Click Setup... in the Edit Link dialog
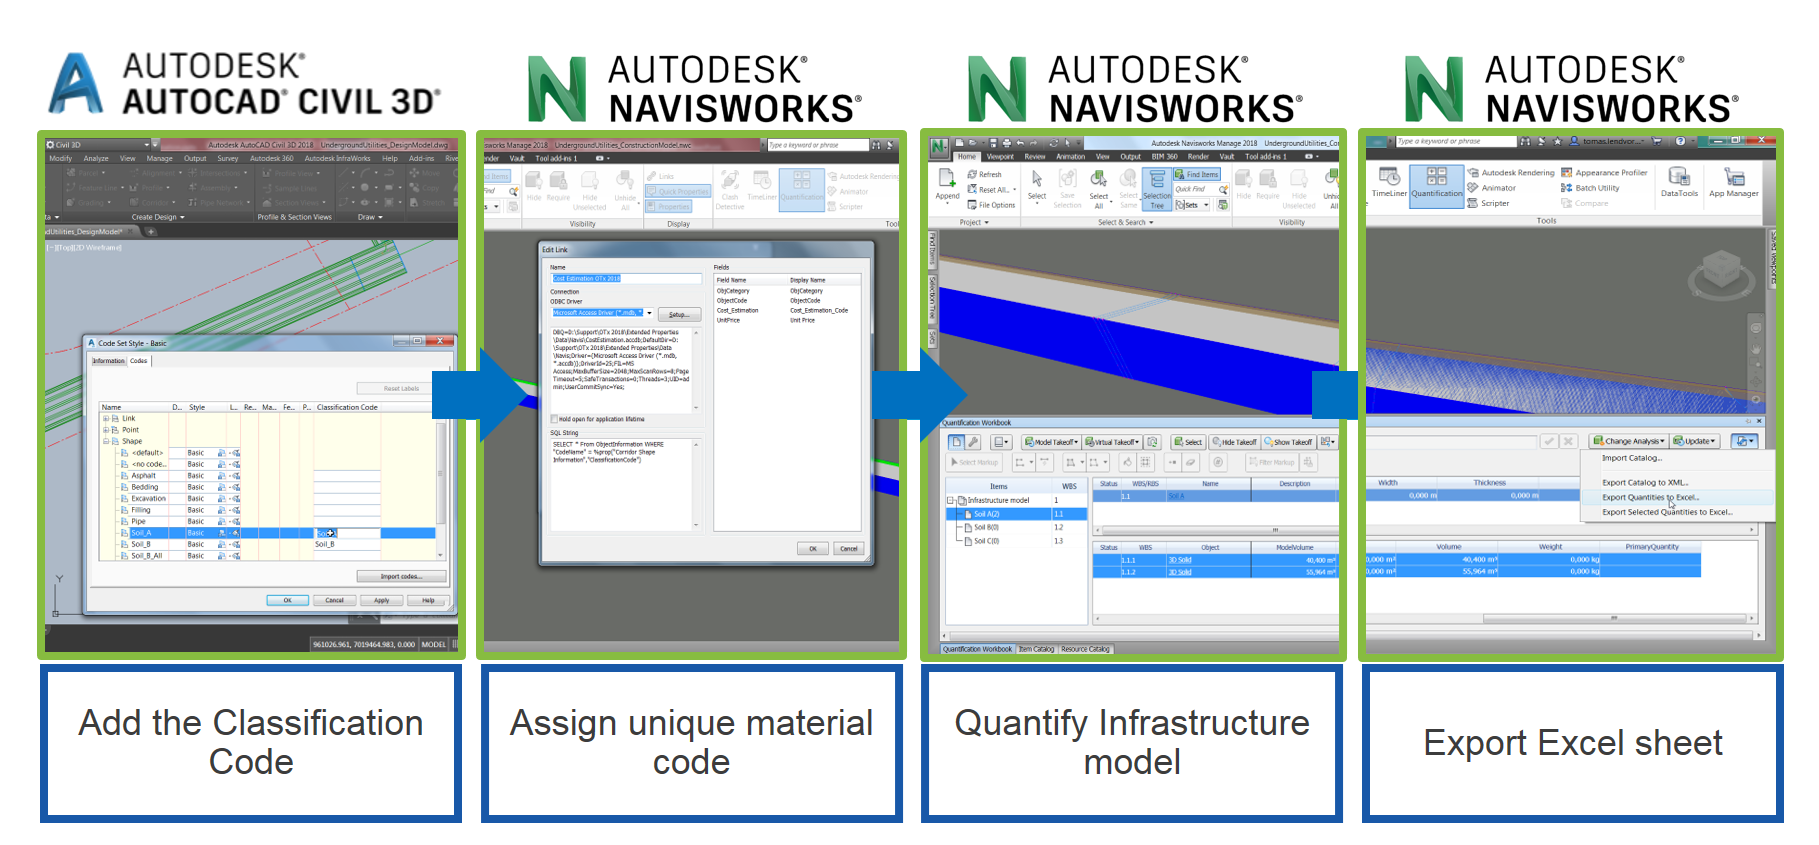 (x=679, y=315)
